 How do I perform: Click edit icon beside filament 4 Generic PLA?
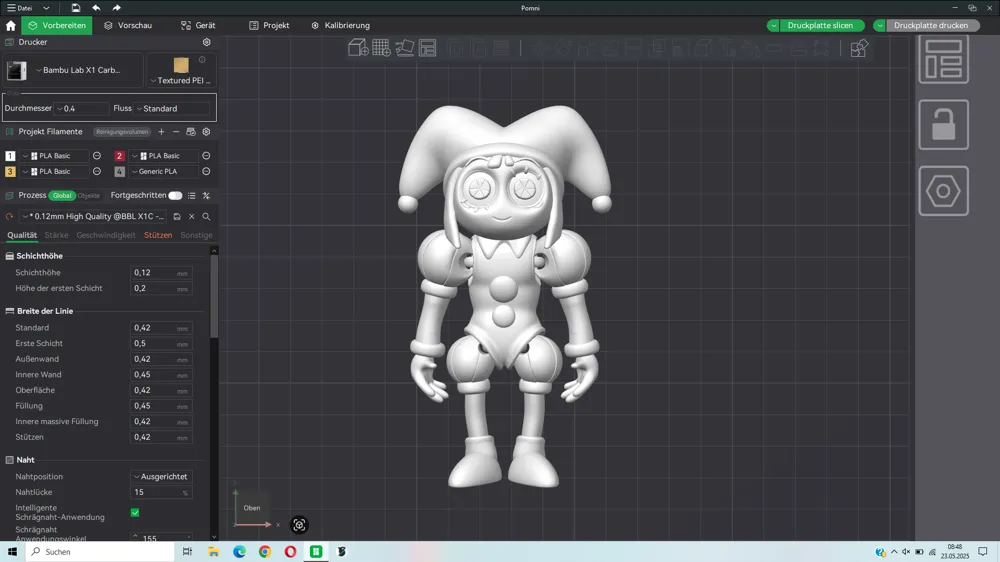(206, 171)
